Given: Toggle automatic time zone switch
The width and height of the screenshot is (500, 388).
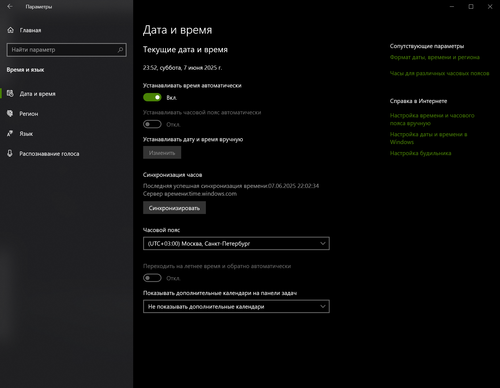Looking at the screenshot, I should click(152, 124).
